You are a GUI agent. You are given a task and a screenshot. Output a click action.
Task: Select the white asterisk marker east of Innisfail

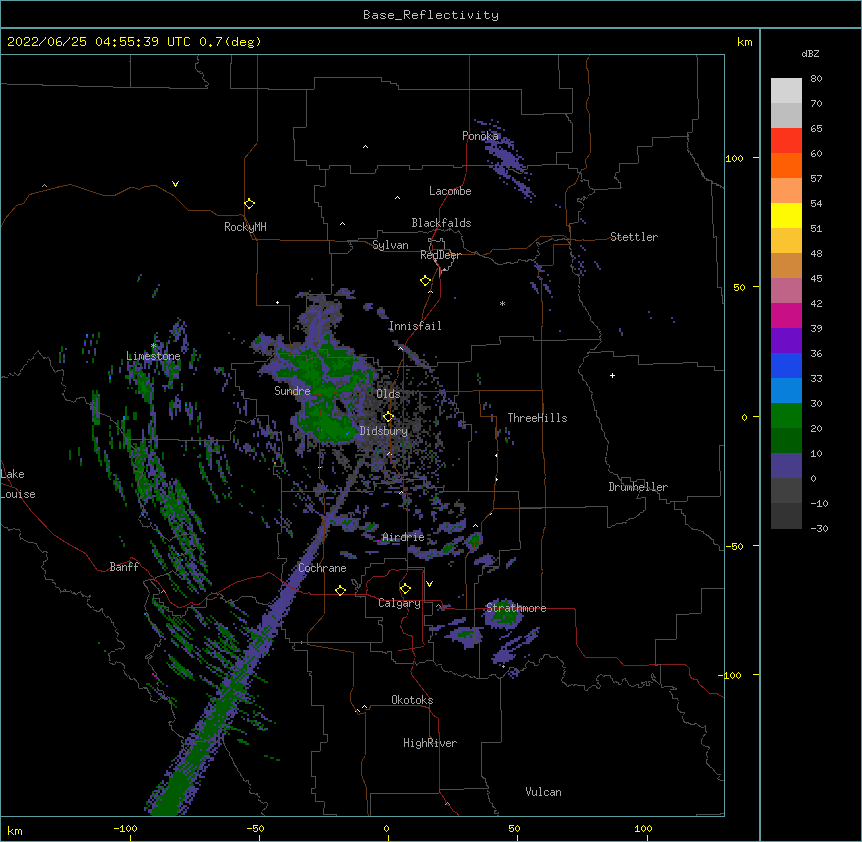pyautogui.click(x=502, y=303)
